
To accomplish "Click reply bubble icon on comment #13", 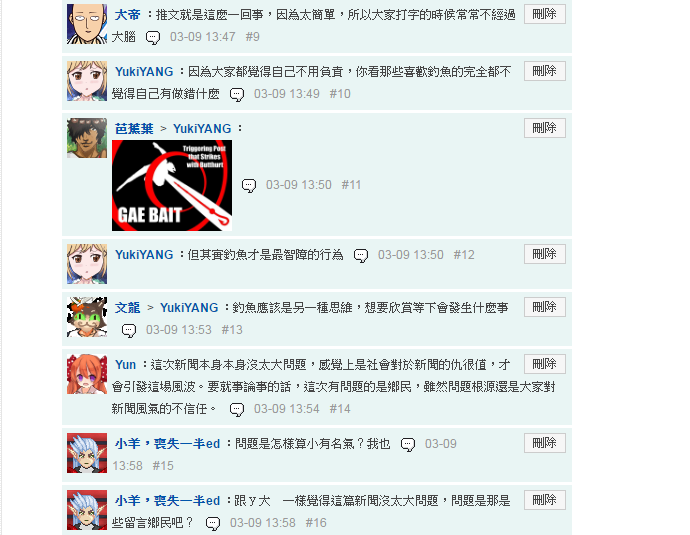I will (x=128, y=330).
